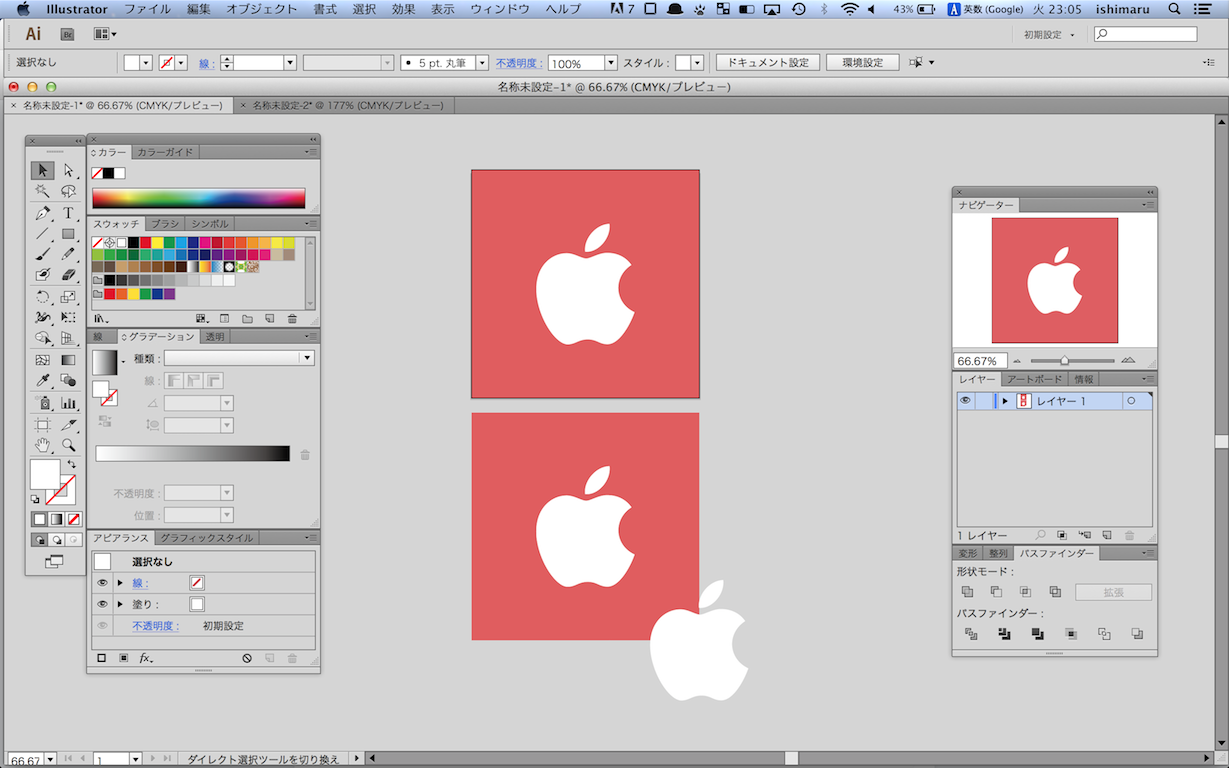Click gradient ramp bar in Gradient panel
The width and height of the screenshot is (1229, 768).
coord(193,454)
